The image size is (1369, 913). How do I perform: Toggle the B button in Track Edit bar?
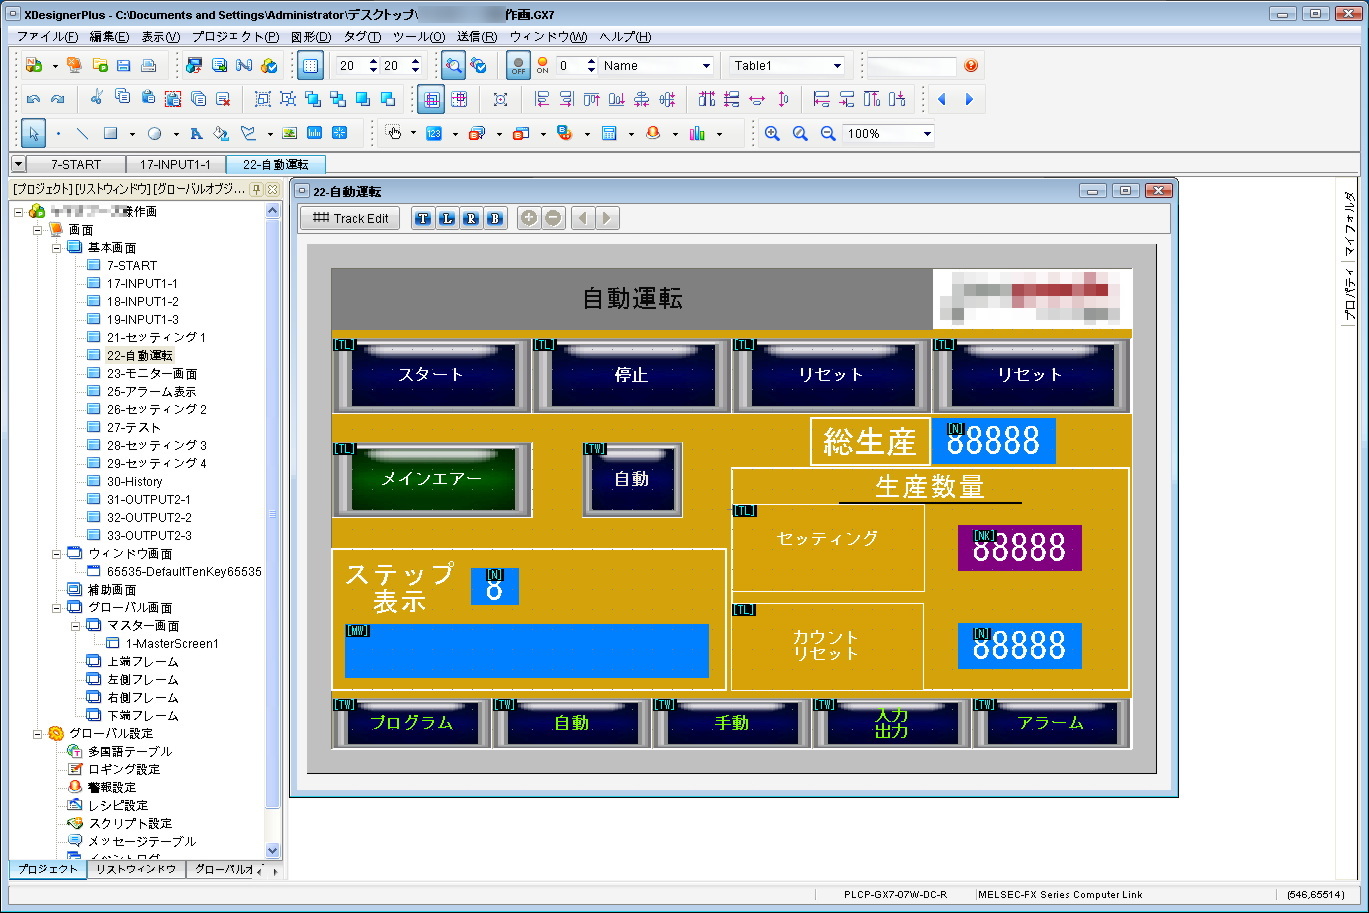[495, 218]
